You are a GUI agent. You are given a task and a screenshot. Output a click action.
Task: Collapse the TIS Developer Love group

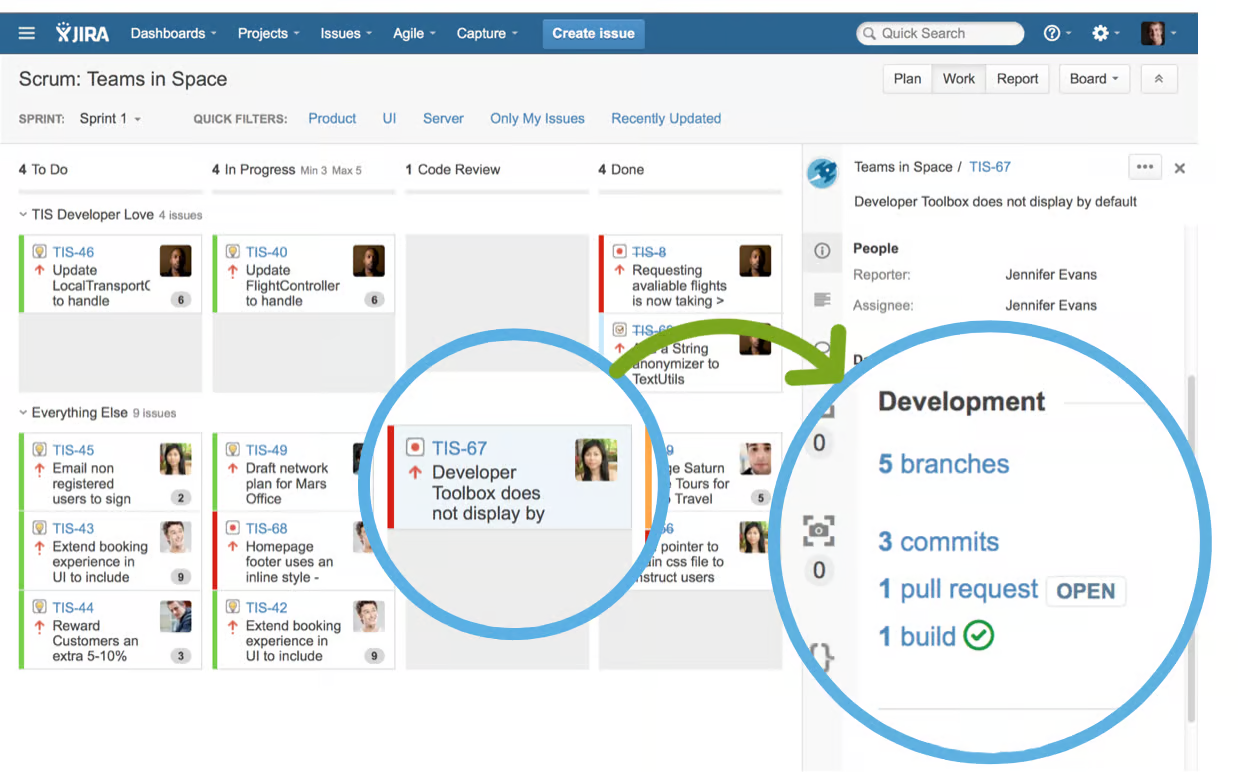click(25, 214)
